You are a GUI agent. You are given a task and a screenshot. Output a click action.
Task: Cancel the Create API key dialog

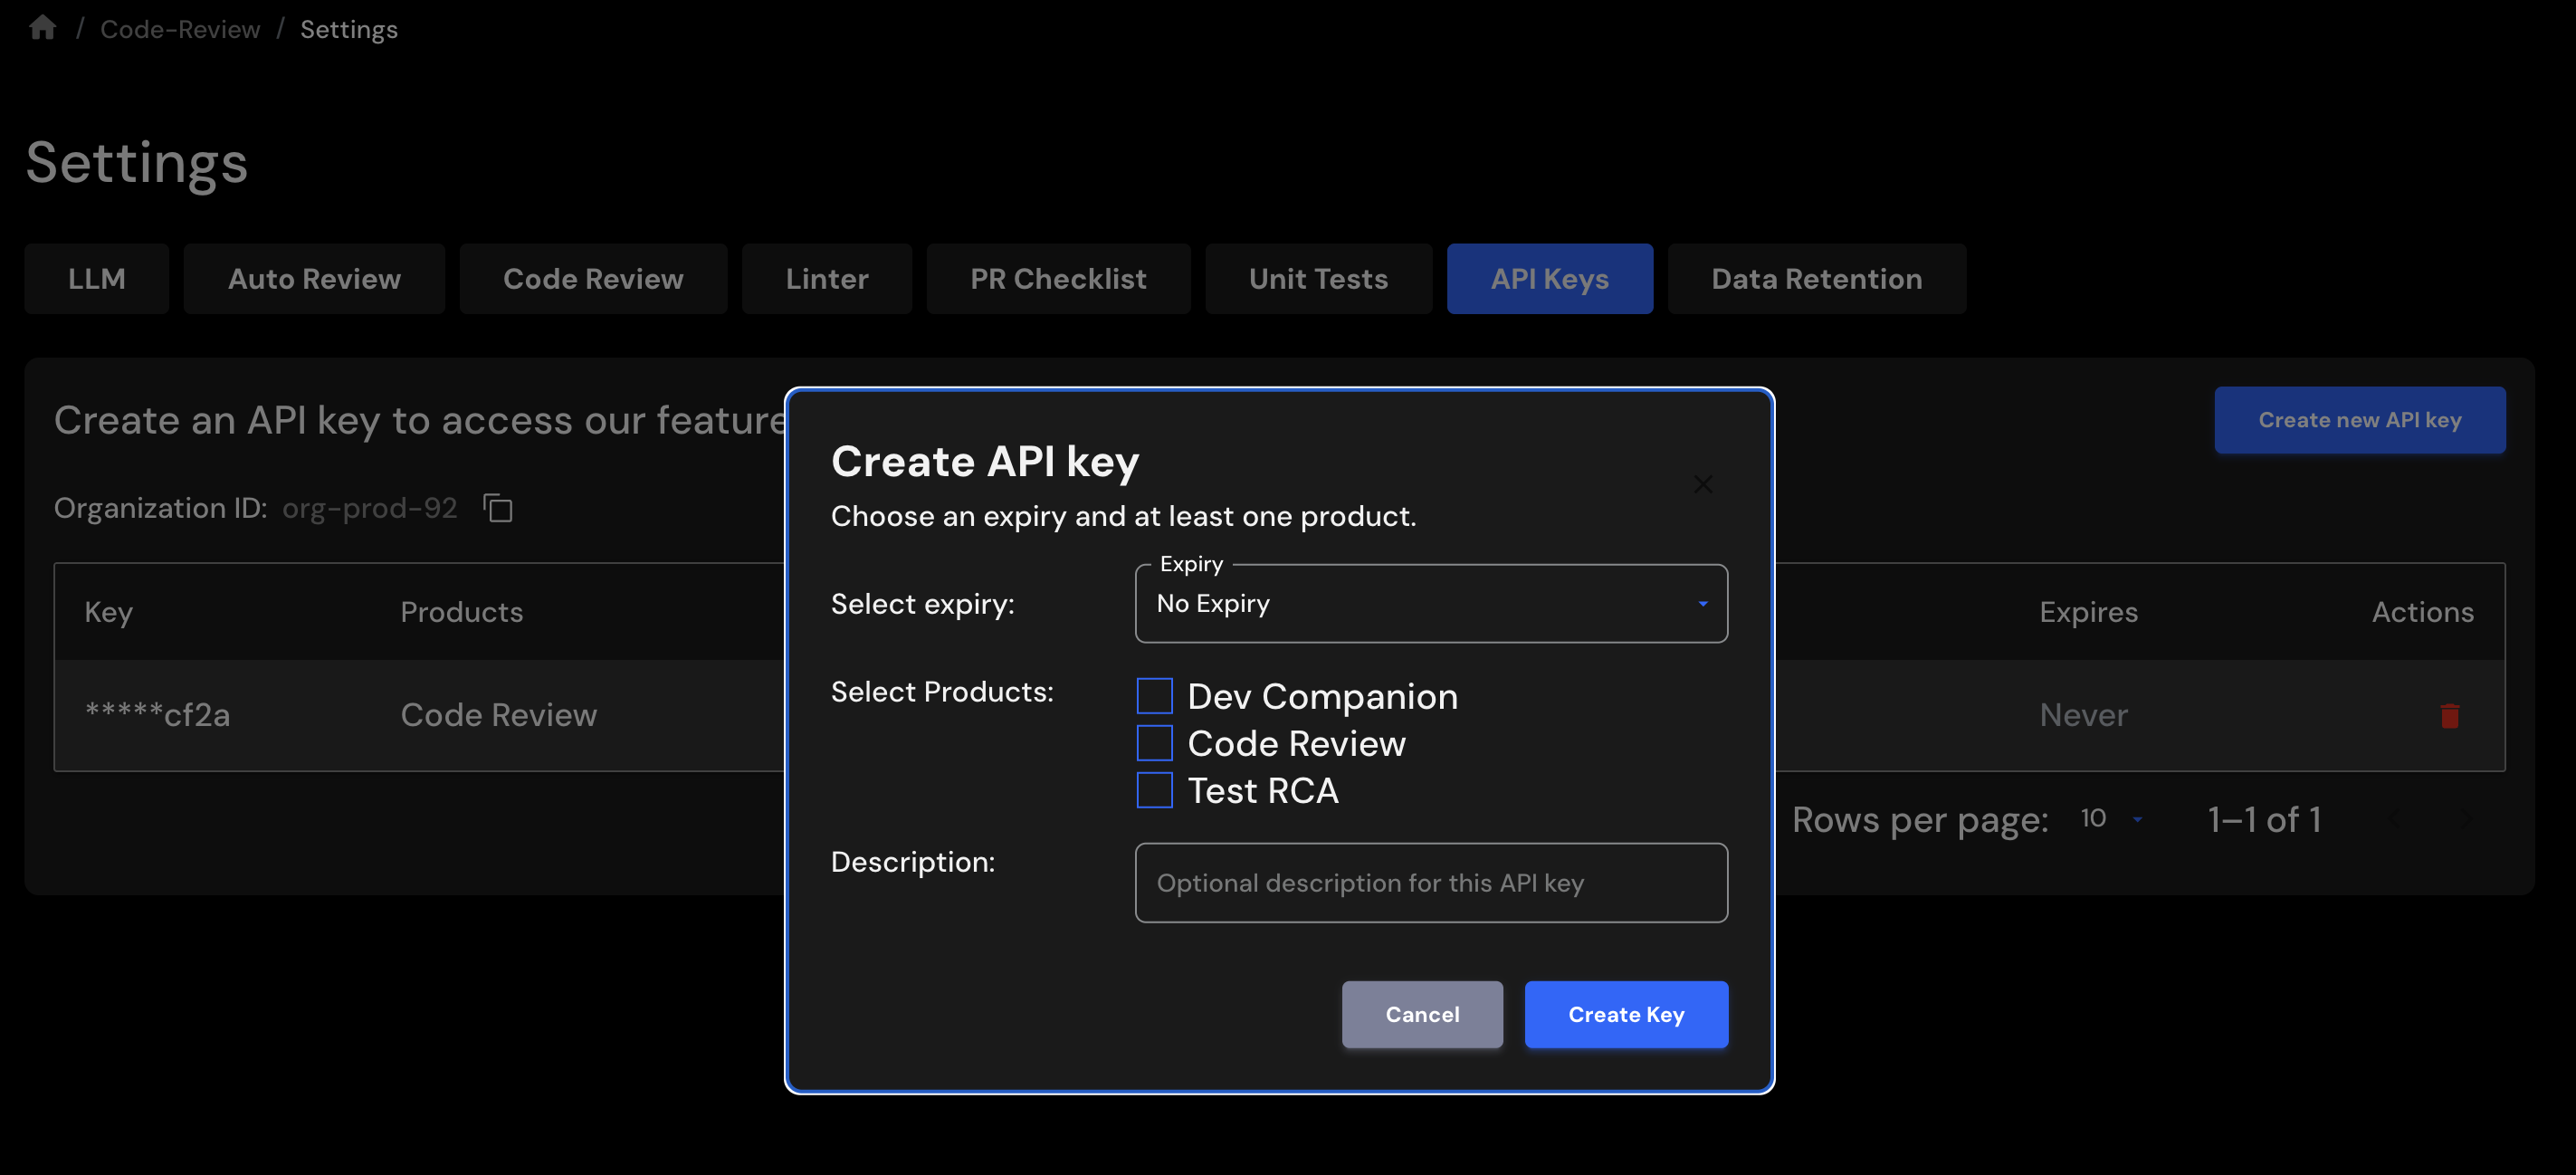[x=1422, y=1014]
